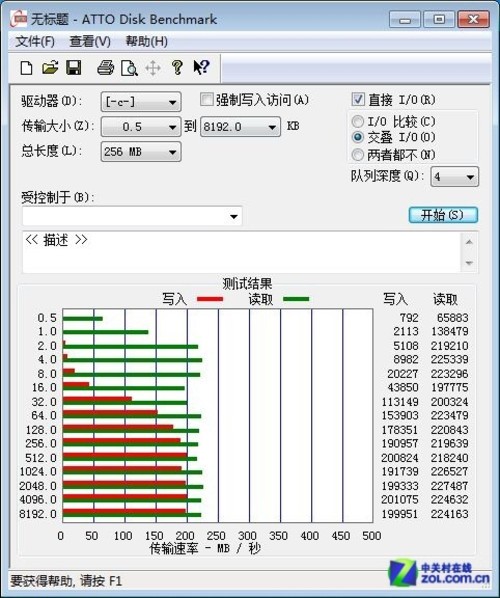Click the read value 65883
The width and height of the screenshot is (500, 598).
(x=452, y=318)
